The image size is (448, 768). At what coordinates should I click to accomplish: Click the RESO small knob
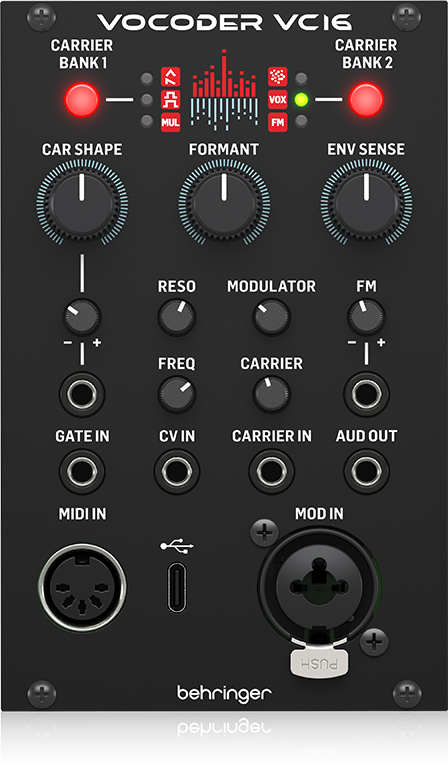coord(177,316)
